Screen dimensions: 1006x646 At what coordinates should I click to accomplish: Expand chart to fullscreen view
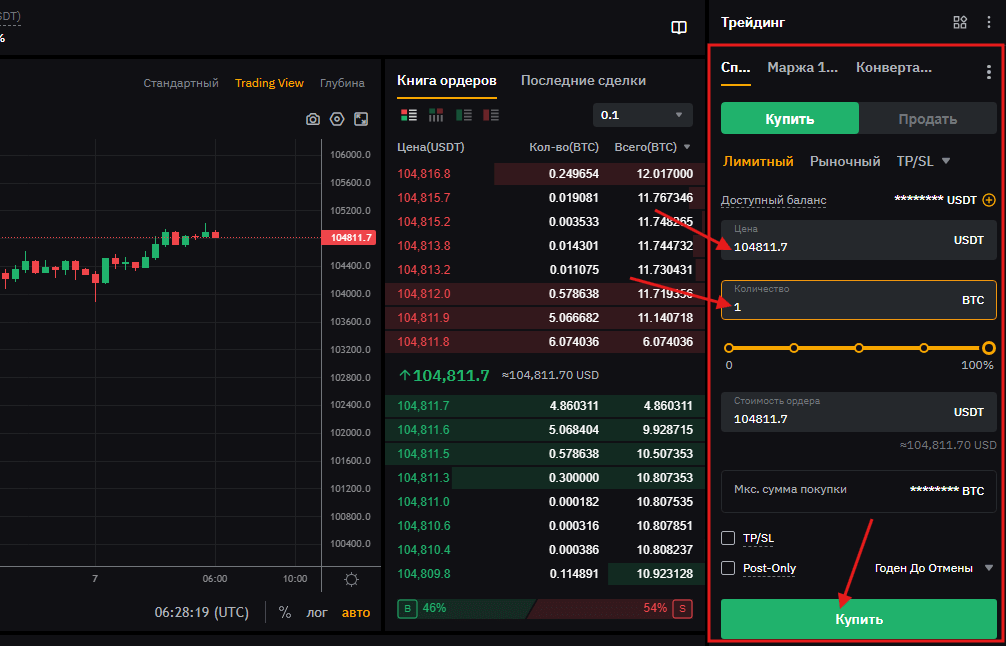coord(361,119)
